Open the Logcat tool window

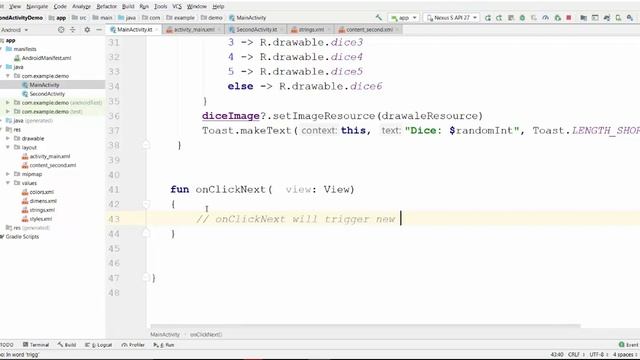[x=98, y=345]
